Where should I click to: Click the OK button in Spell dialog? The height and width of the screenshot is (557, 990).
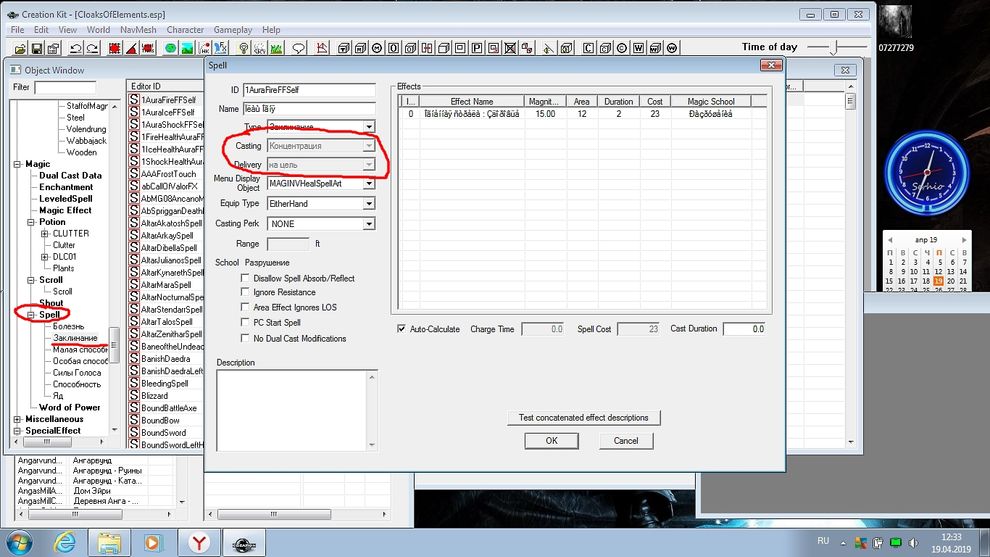click(x=552, y=440)
